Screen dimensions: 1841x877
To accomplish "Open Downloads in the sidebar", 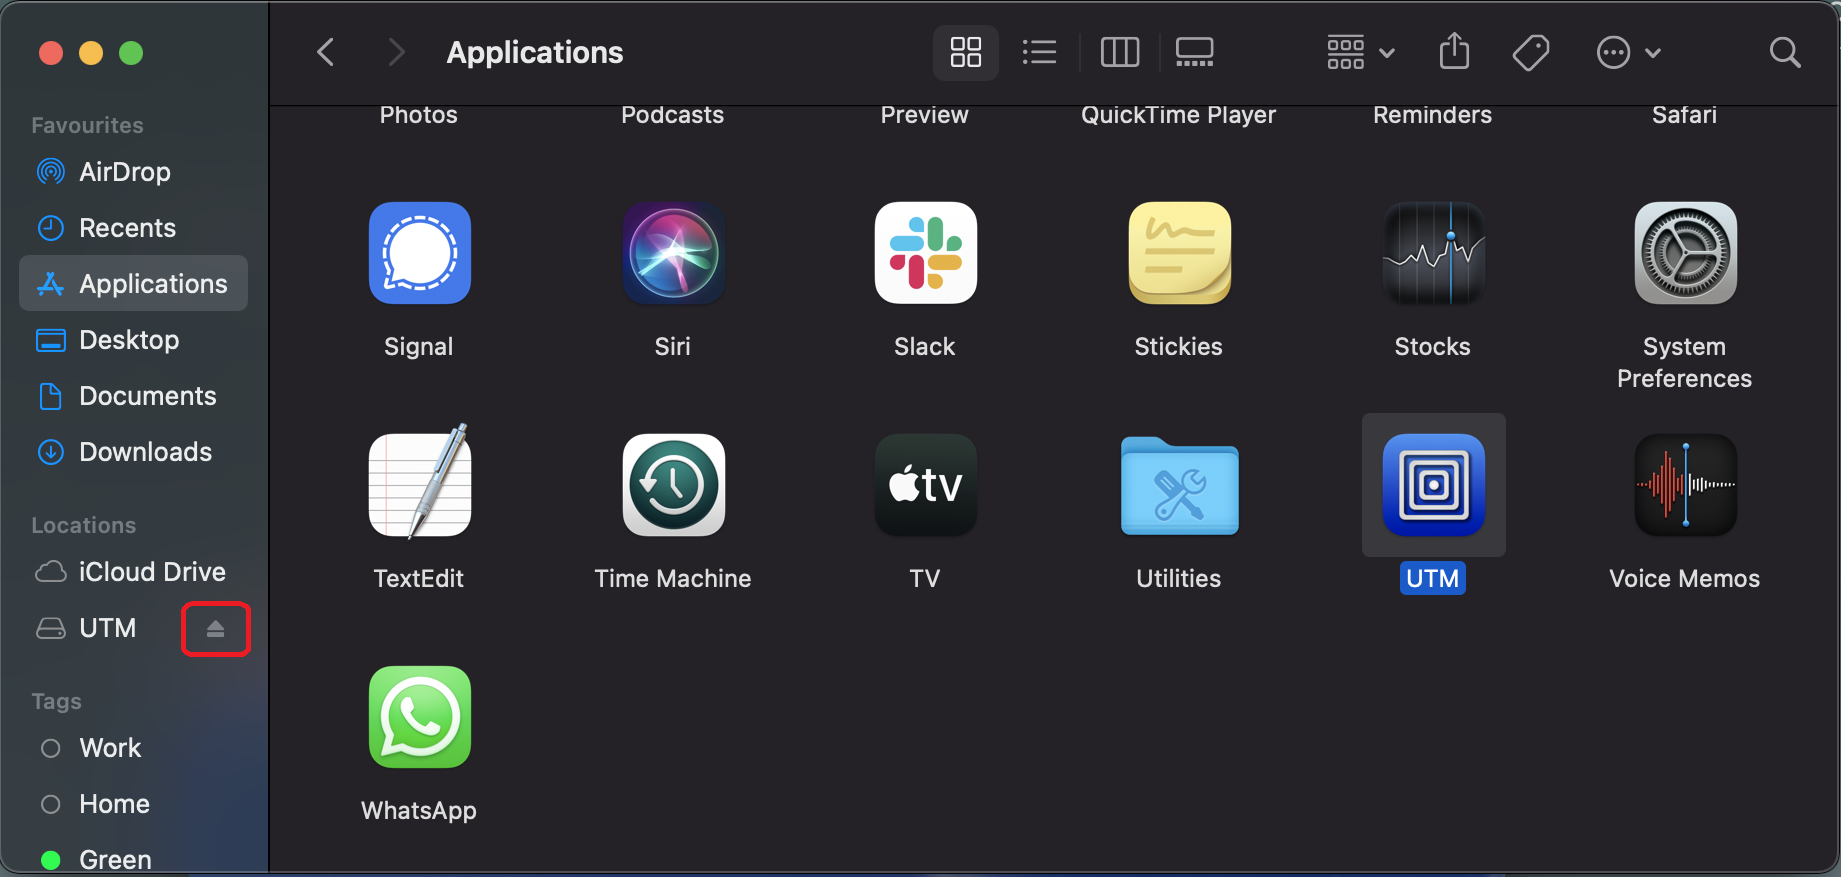I will point(133,452).
